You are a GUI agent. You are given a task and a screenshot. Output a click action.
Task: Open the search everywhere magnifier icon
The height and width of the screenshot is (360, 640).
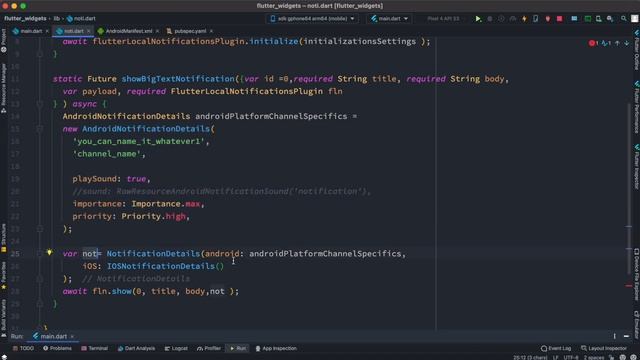click(x=624, y=19)
